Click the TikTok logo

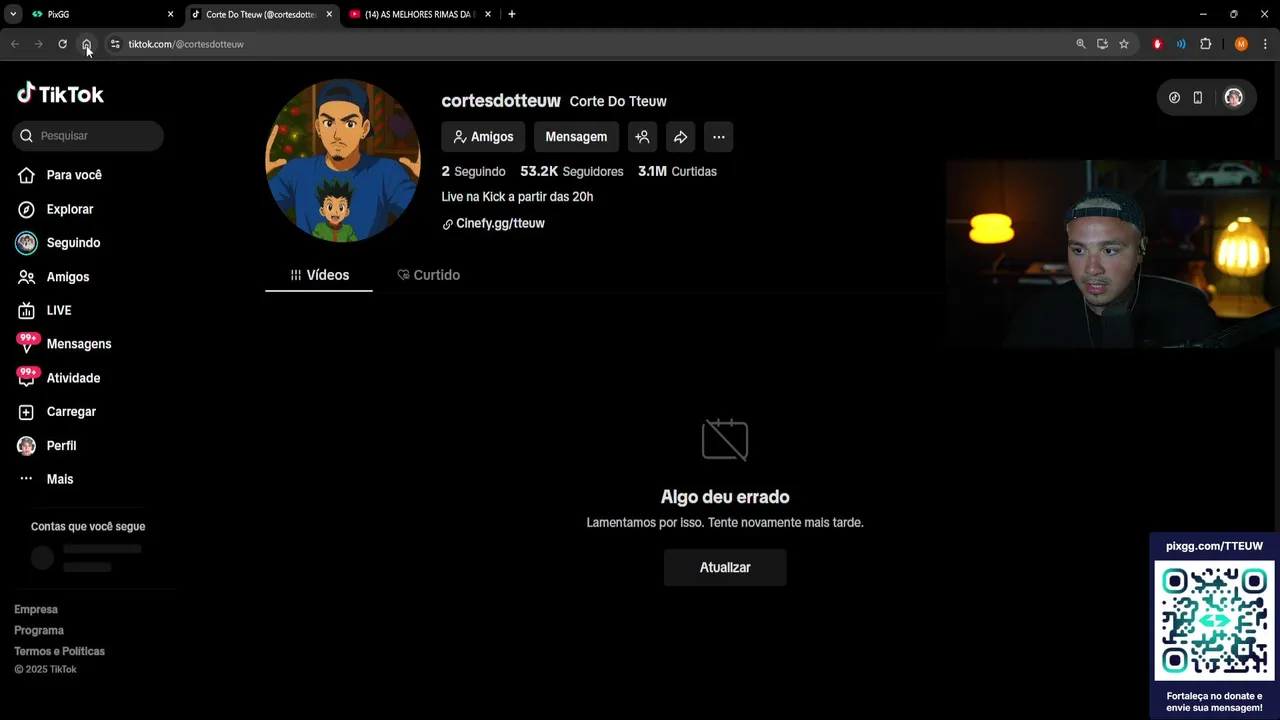click(x=60, y=94)
